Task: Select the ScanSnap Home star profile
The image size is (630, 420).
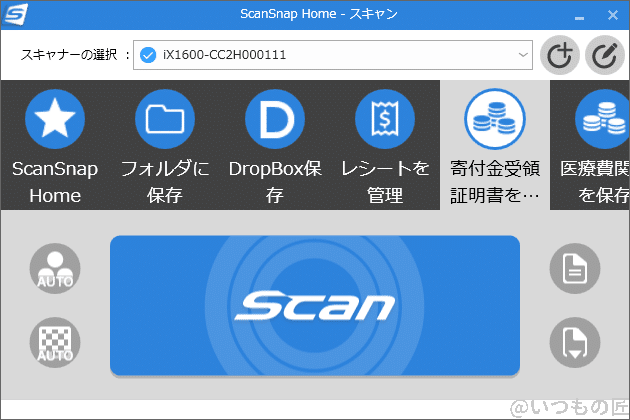Action: 54,119
